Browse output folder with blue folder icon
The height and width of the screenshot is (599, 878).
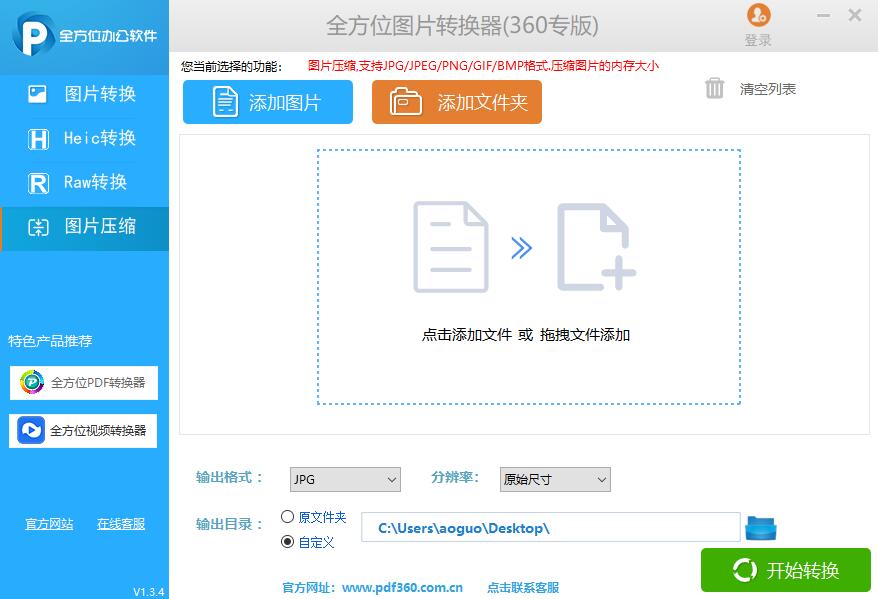click(760, 528)
